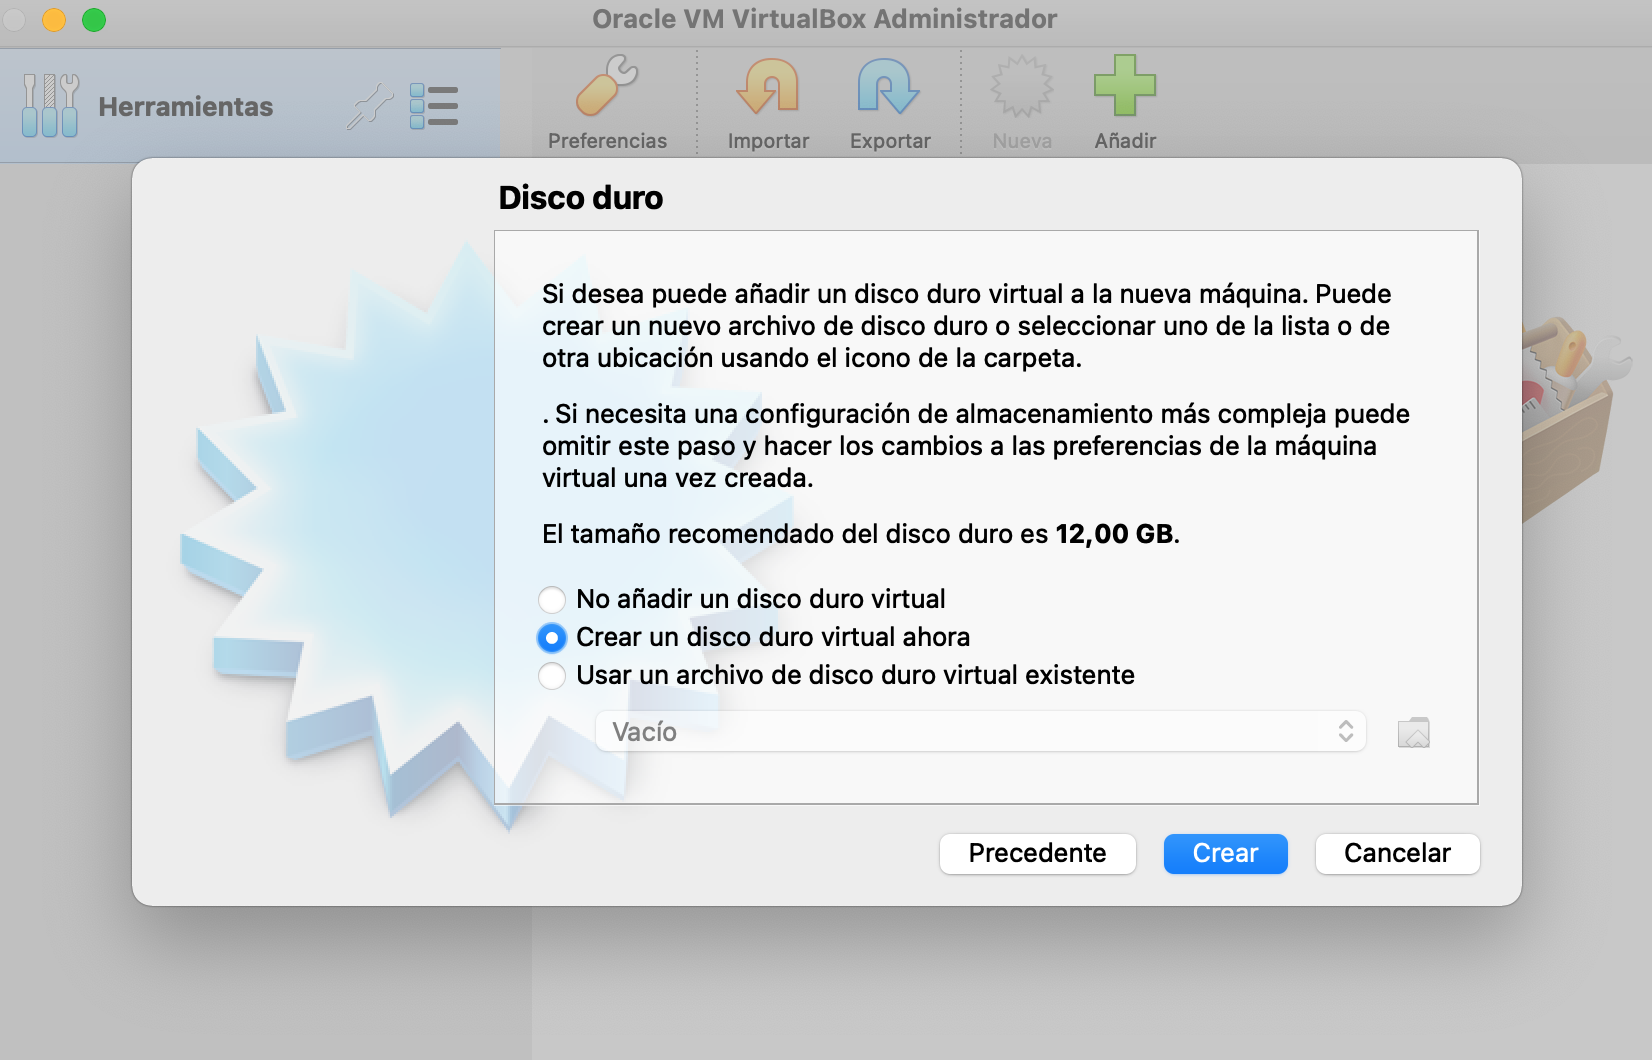Click the Cancelar button

coord(1397,853)
